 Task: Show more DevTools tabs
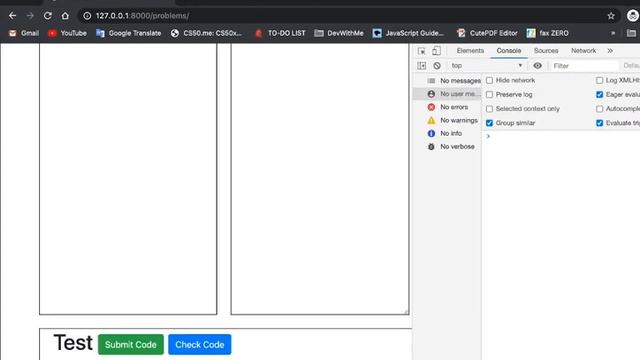(610, 51)
